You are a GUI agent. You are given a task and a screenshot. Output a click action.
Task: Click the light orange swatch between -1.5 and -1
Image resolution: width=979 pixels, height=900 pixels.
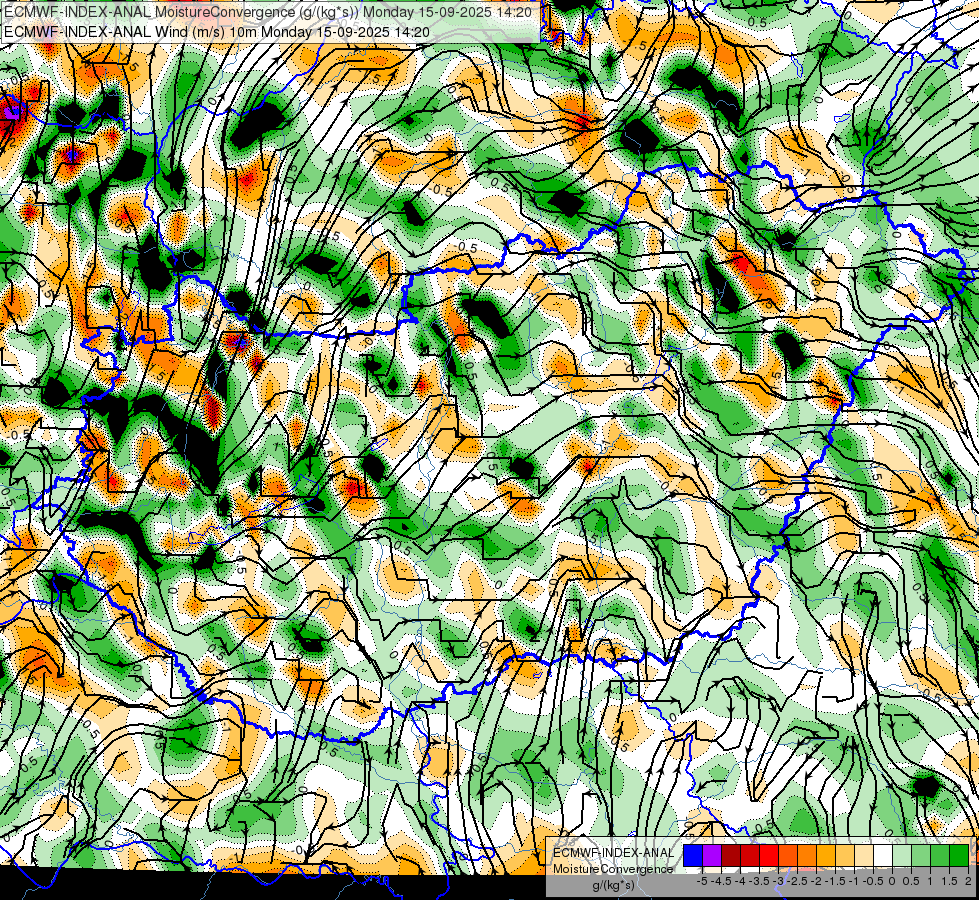[x=845, y=856]
